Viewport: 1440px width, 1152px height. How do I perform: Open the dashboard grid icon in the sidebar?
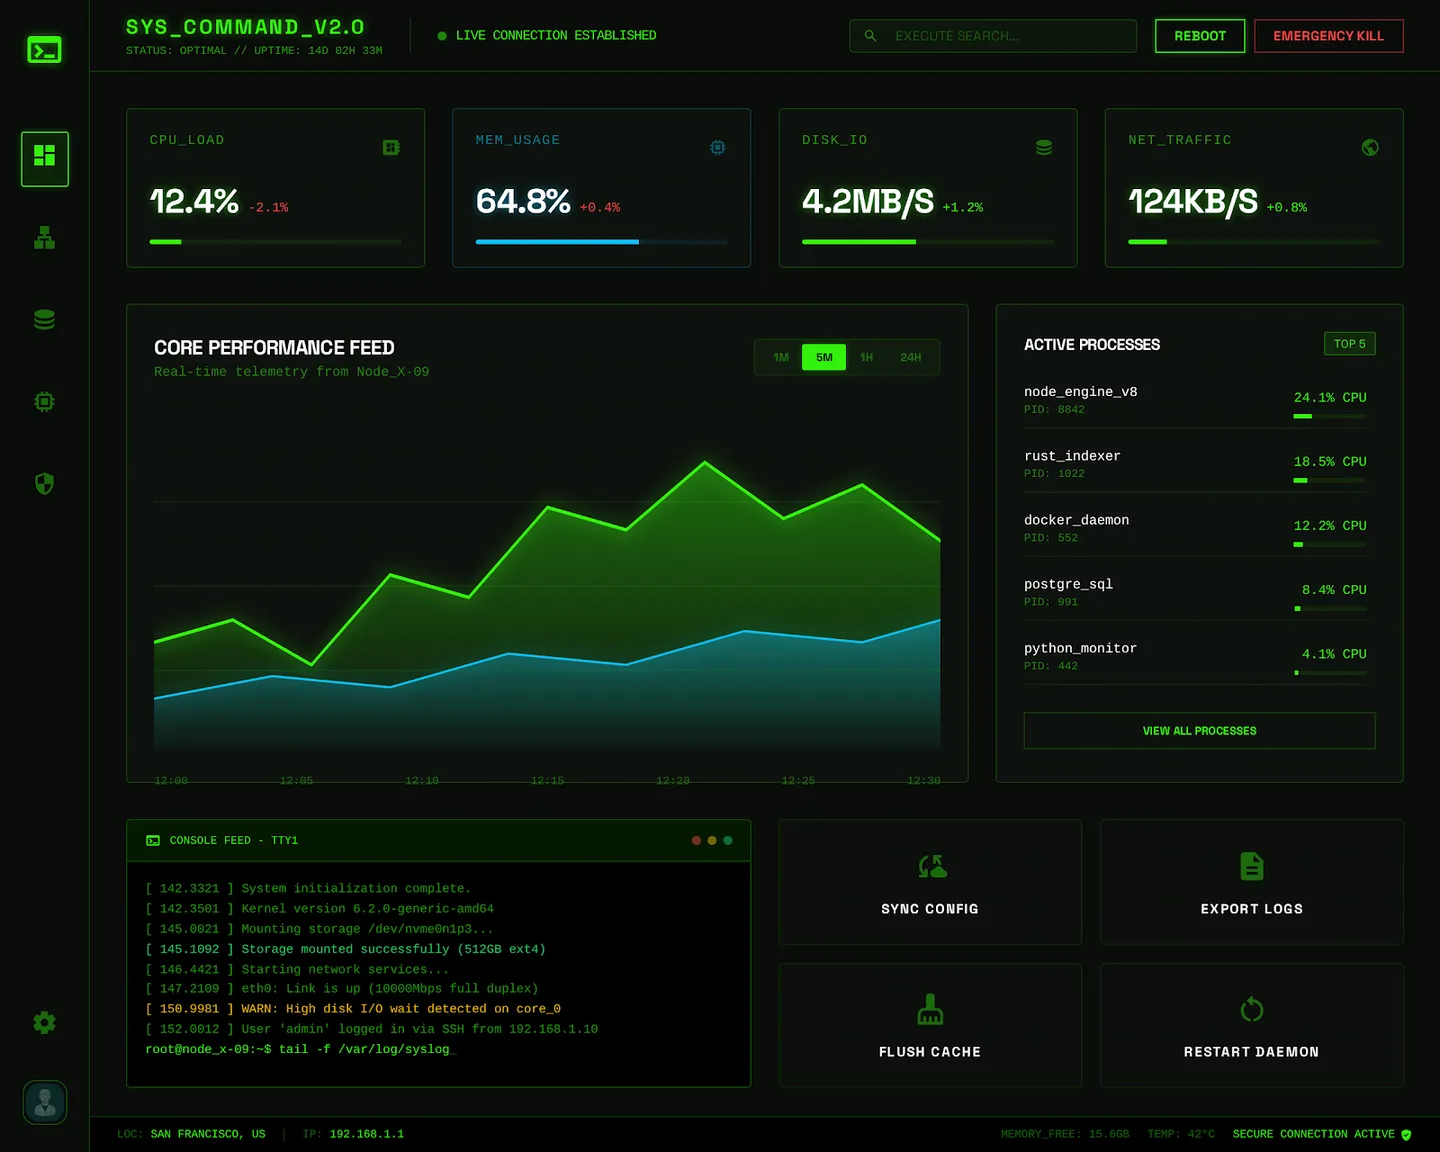(x=45, y=158)
